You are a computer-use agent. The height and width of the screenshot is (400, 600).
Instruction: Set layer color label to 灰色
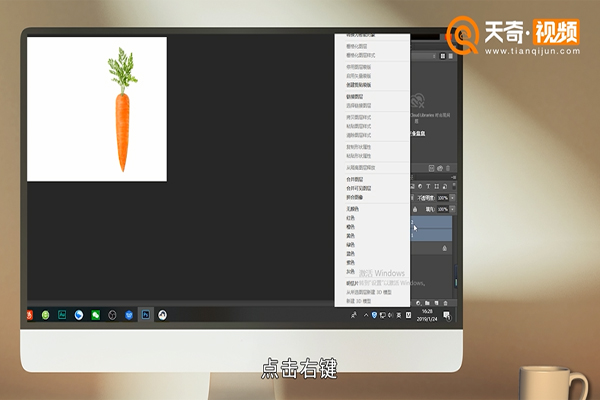coord(351,272)
